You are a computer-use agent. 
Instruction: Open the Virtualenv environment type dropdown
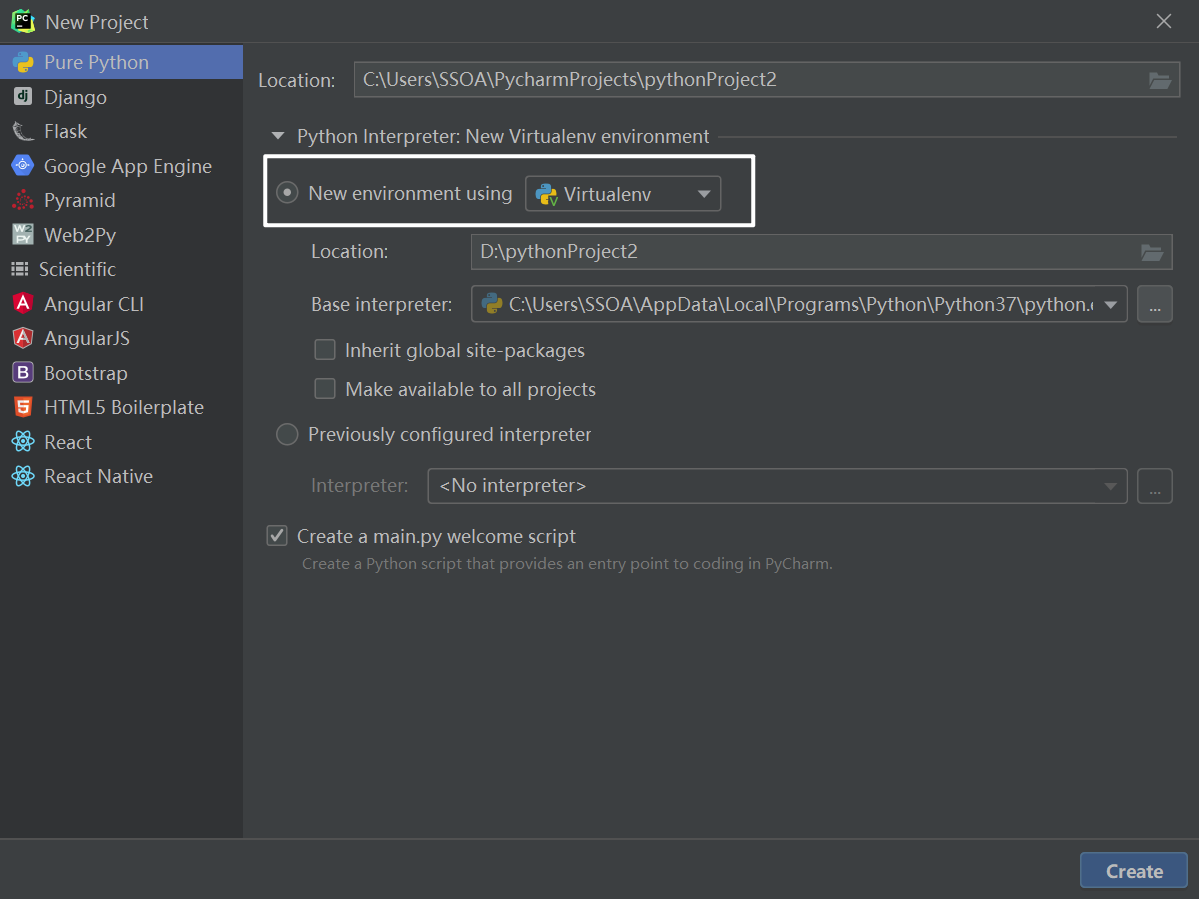pyautogui.click(x=622, y=194)
